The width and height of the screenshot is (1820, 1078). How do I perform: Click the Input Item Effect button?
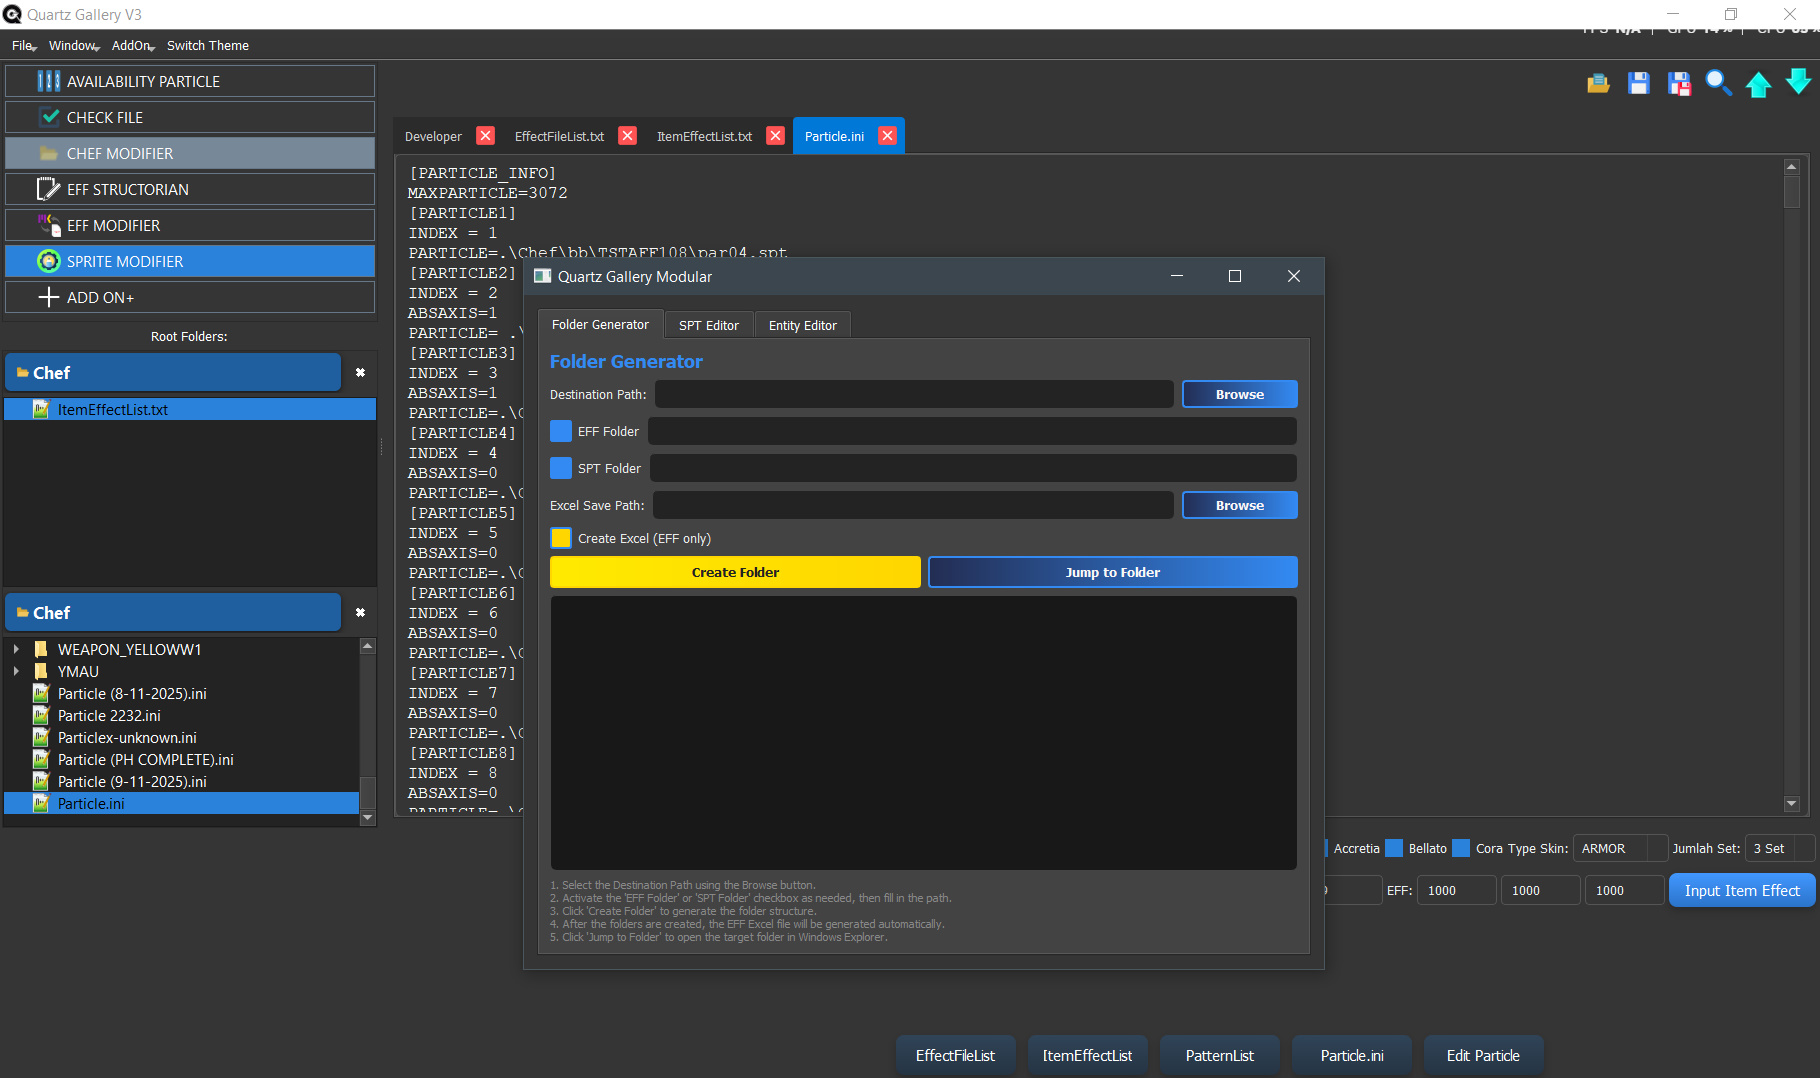(x=1742, y=890)
